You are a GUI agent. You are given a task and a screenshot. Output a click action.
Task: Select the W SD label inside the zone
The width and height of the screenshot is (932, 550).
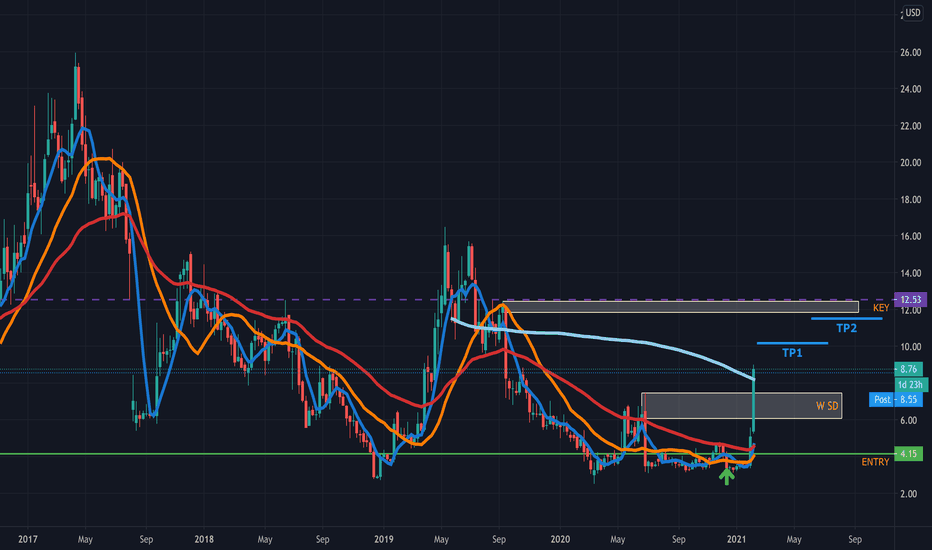click(x=827, y=406)
